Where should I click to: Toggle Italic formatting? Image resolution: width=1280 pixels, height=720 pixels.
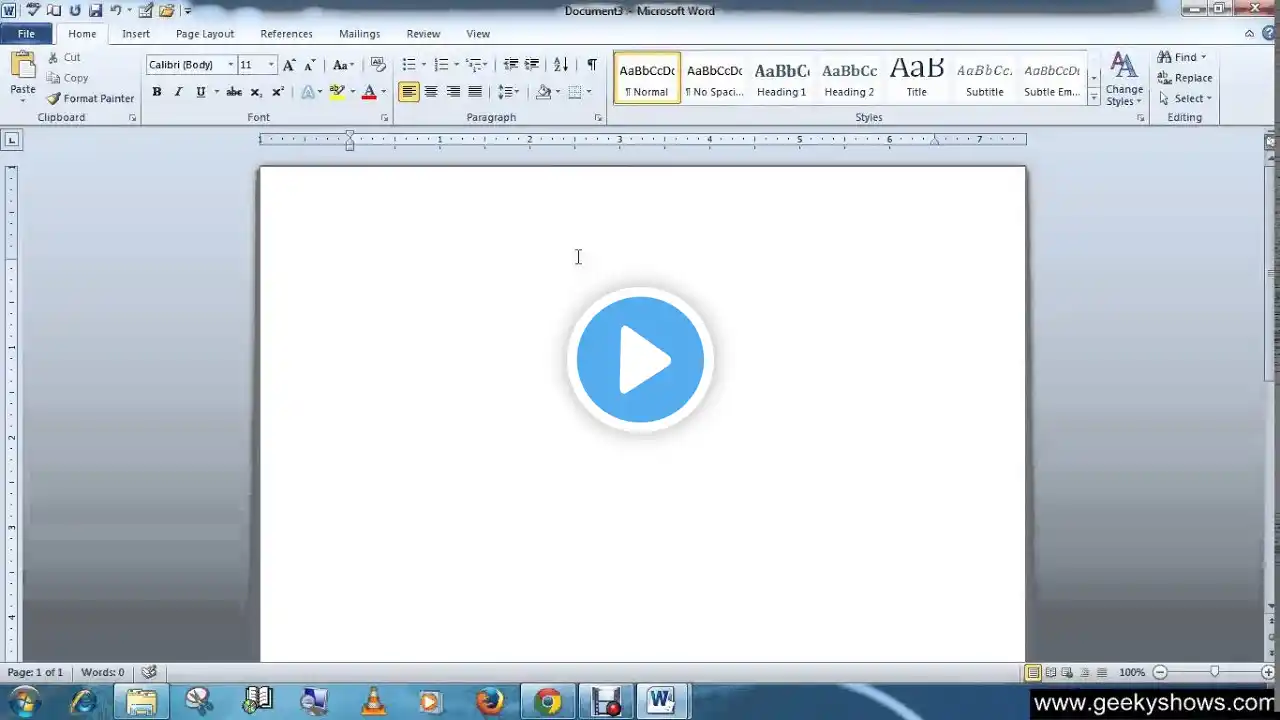[179, 92]
